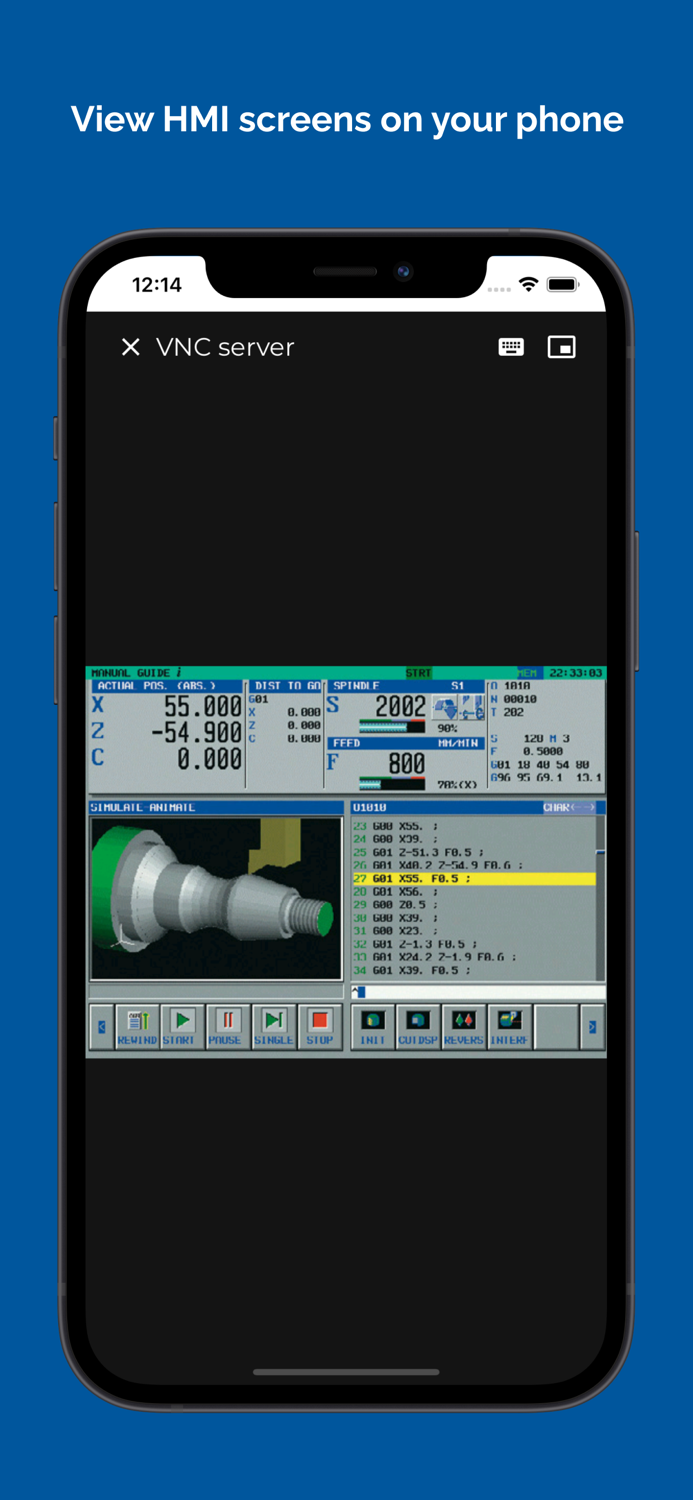Viewport: 693px width, 1500px height.
Task: Click the SINGLE step softkey
Action: (x=273, y=1027)
